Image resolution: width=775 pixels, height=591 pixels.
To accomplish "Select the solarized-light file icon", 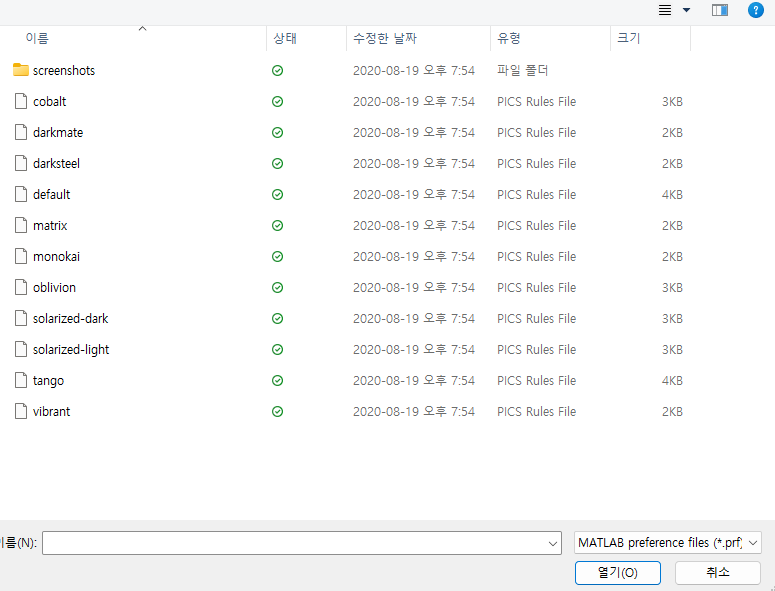I will click(x=21, y=349).
